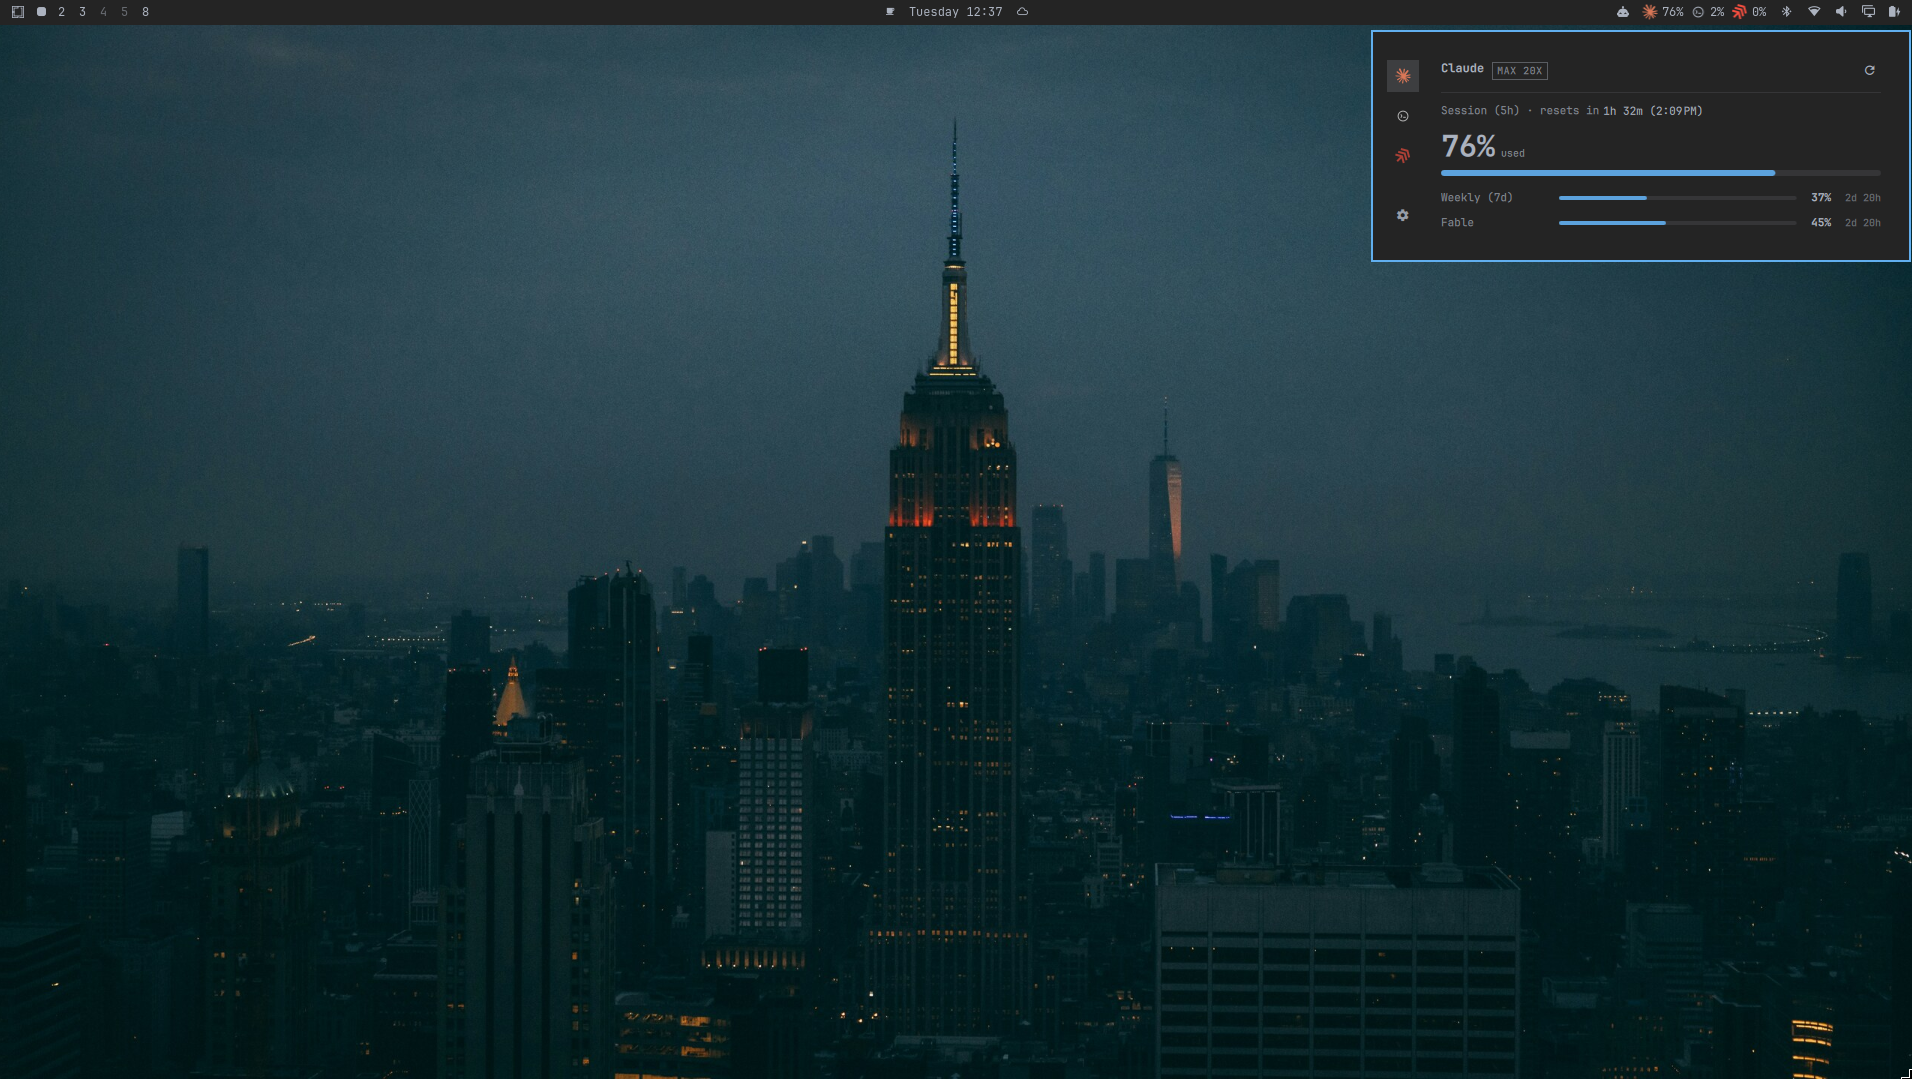The width and height of the screenshot is (1912, 1079).
Task: Click the "Claude" title in the widget
Action: click(1462, 68)
